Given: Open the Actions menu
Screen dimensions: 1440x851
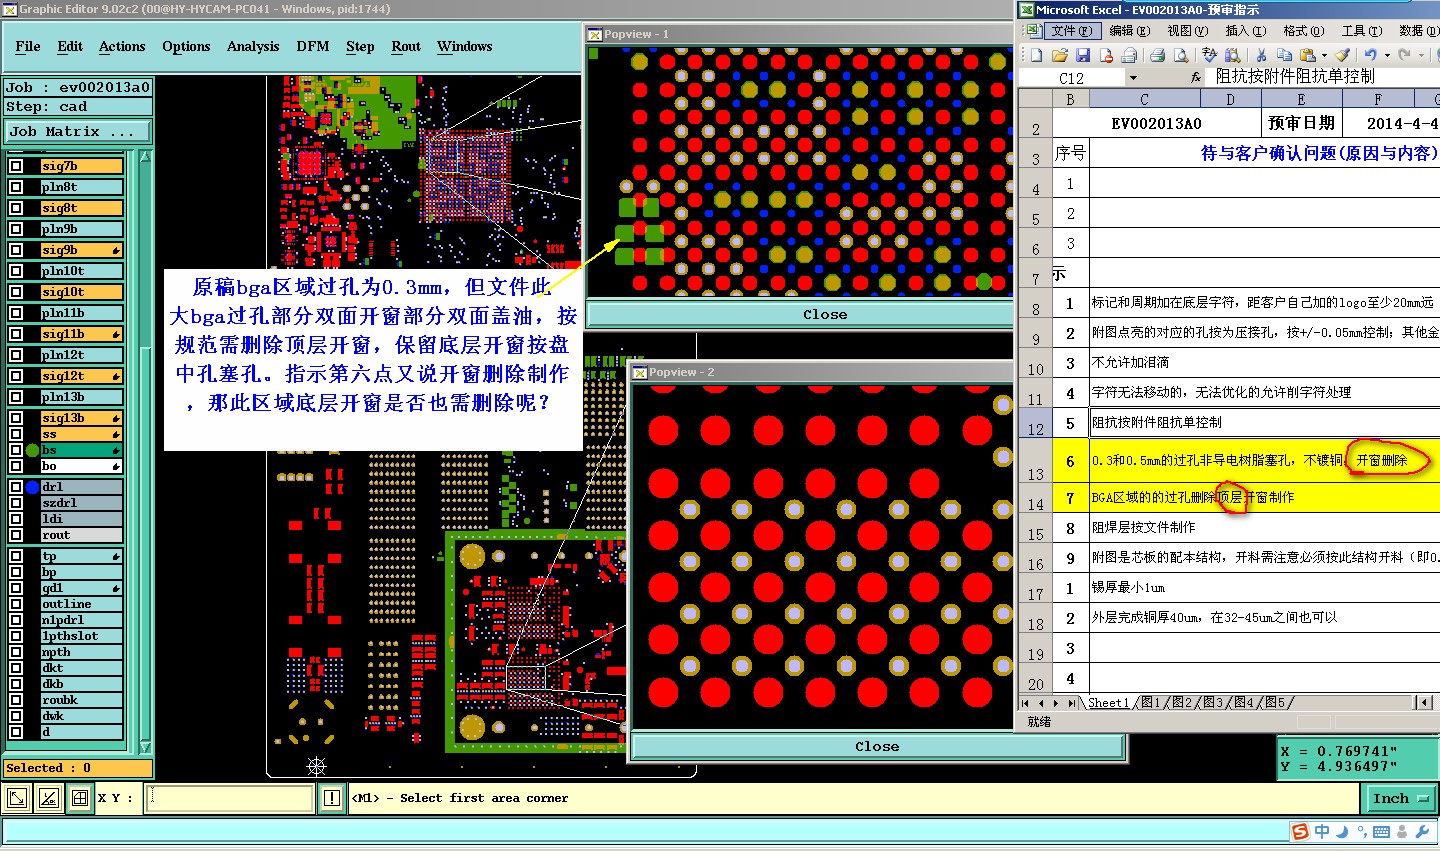Looking at the screenshot, I should click(x=122, y=46).
